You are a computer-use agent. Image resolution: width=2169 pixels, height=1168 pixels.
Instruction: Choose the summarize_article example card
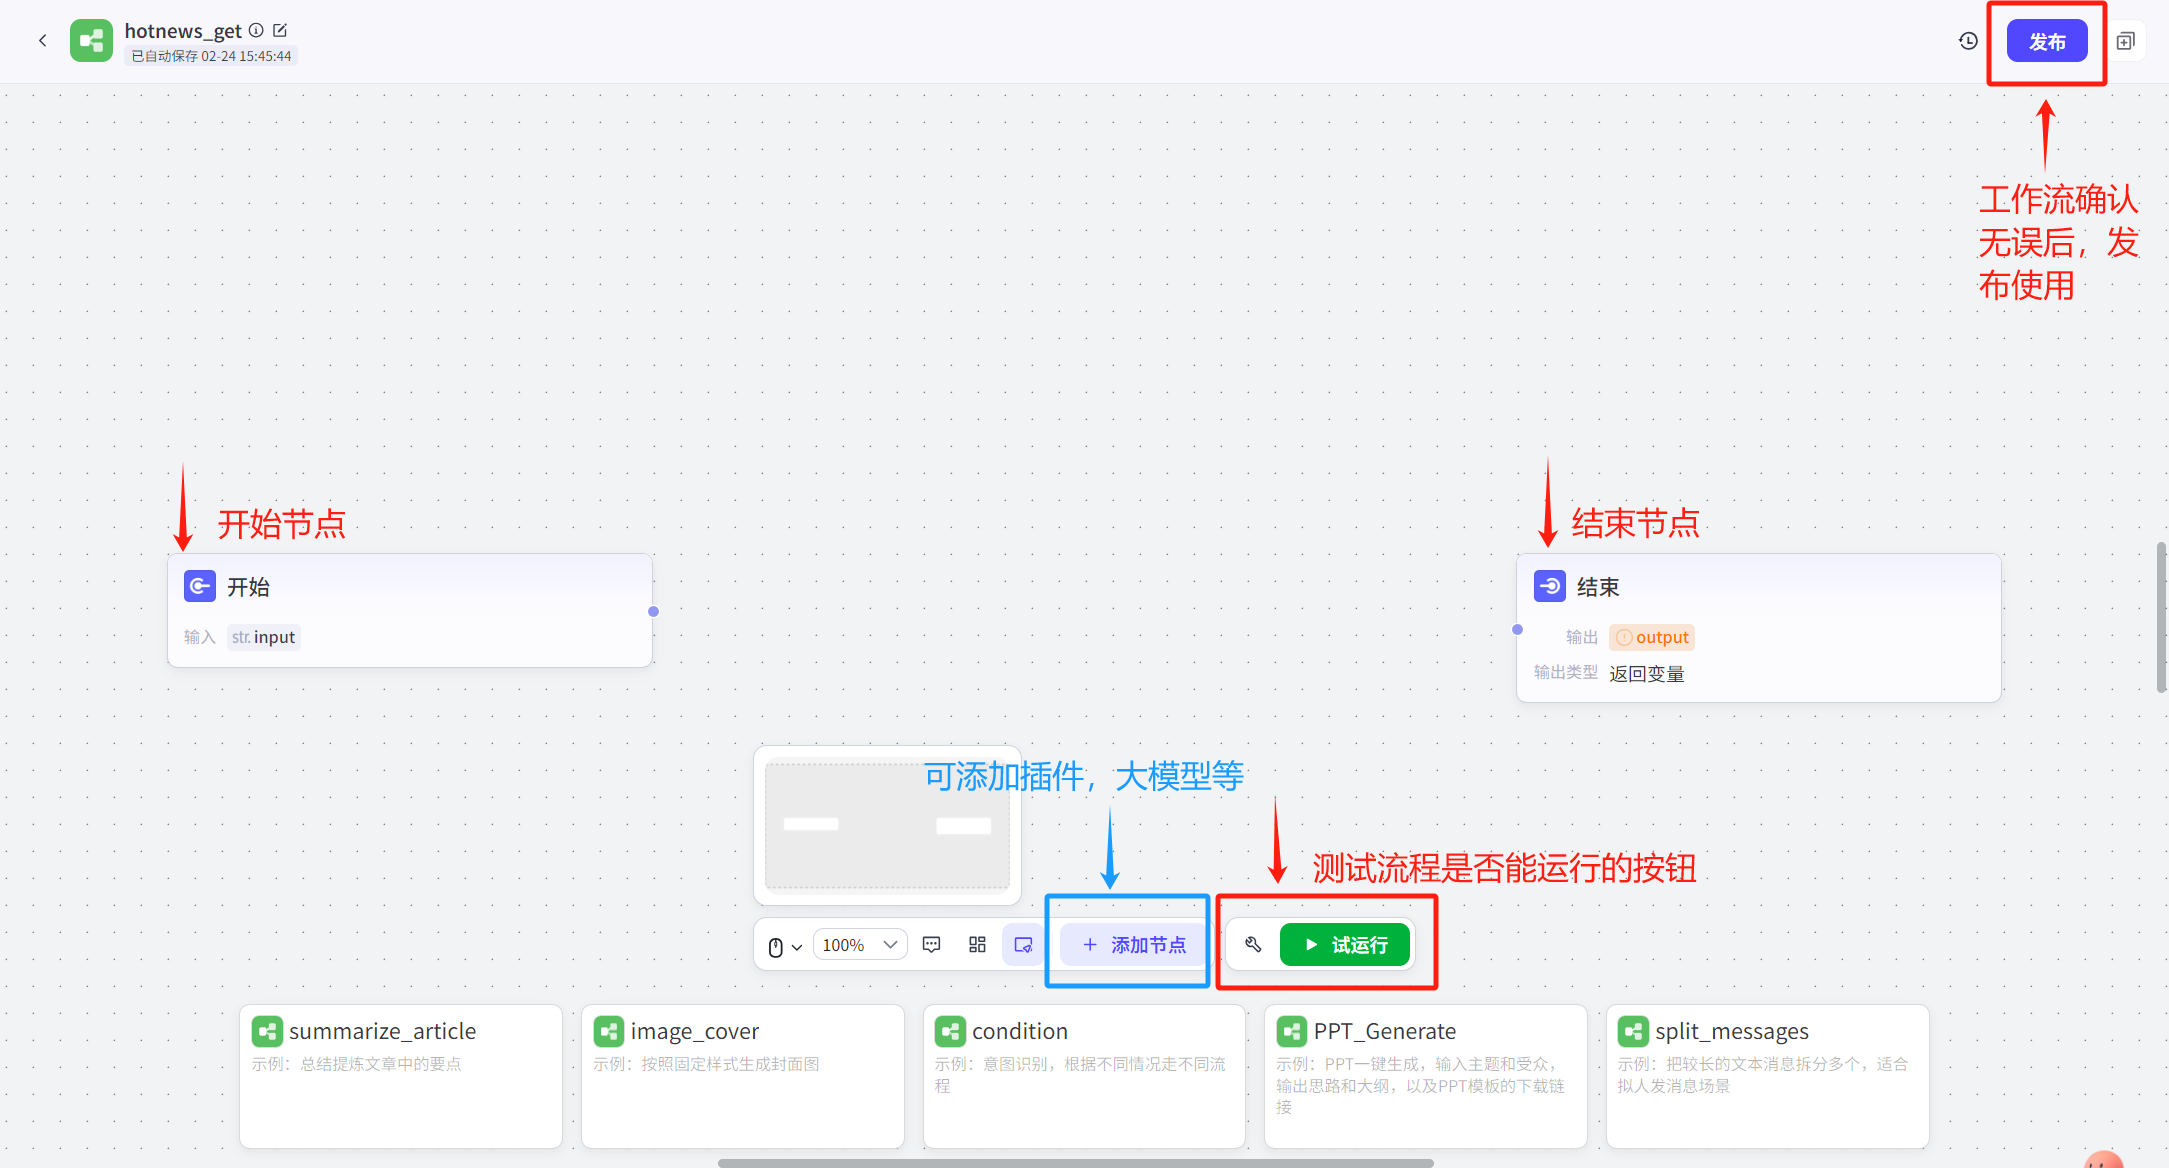coord(400,1075)
